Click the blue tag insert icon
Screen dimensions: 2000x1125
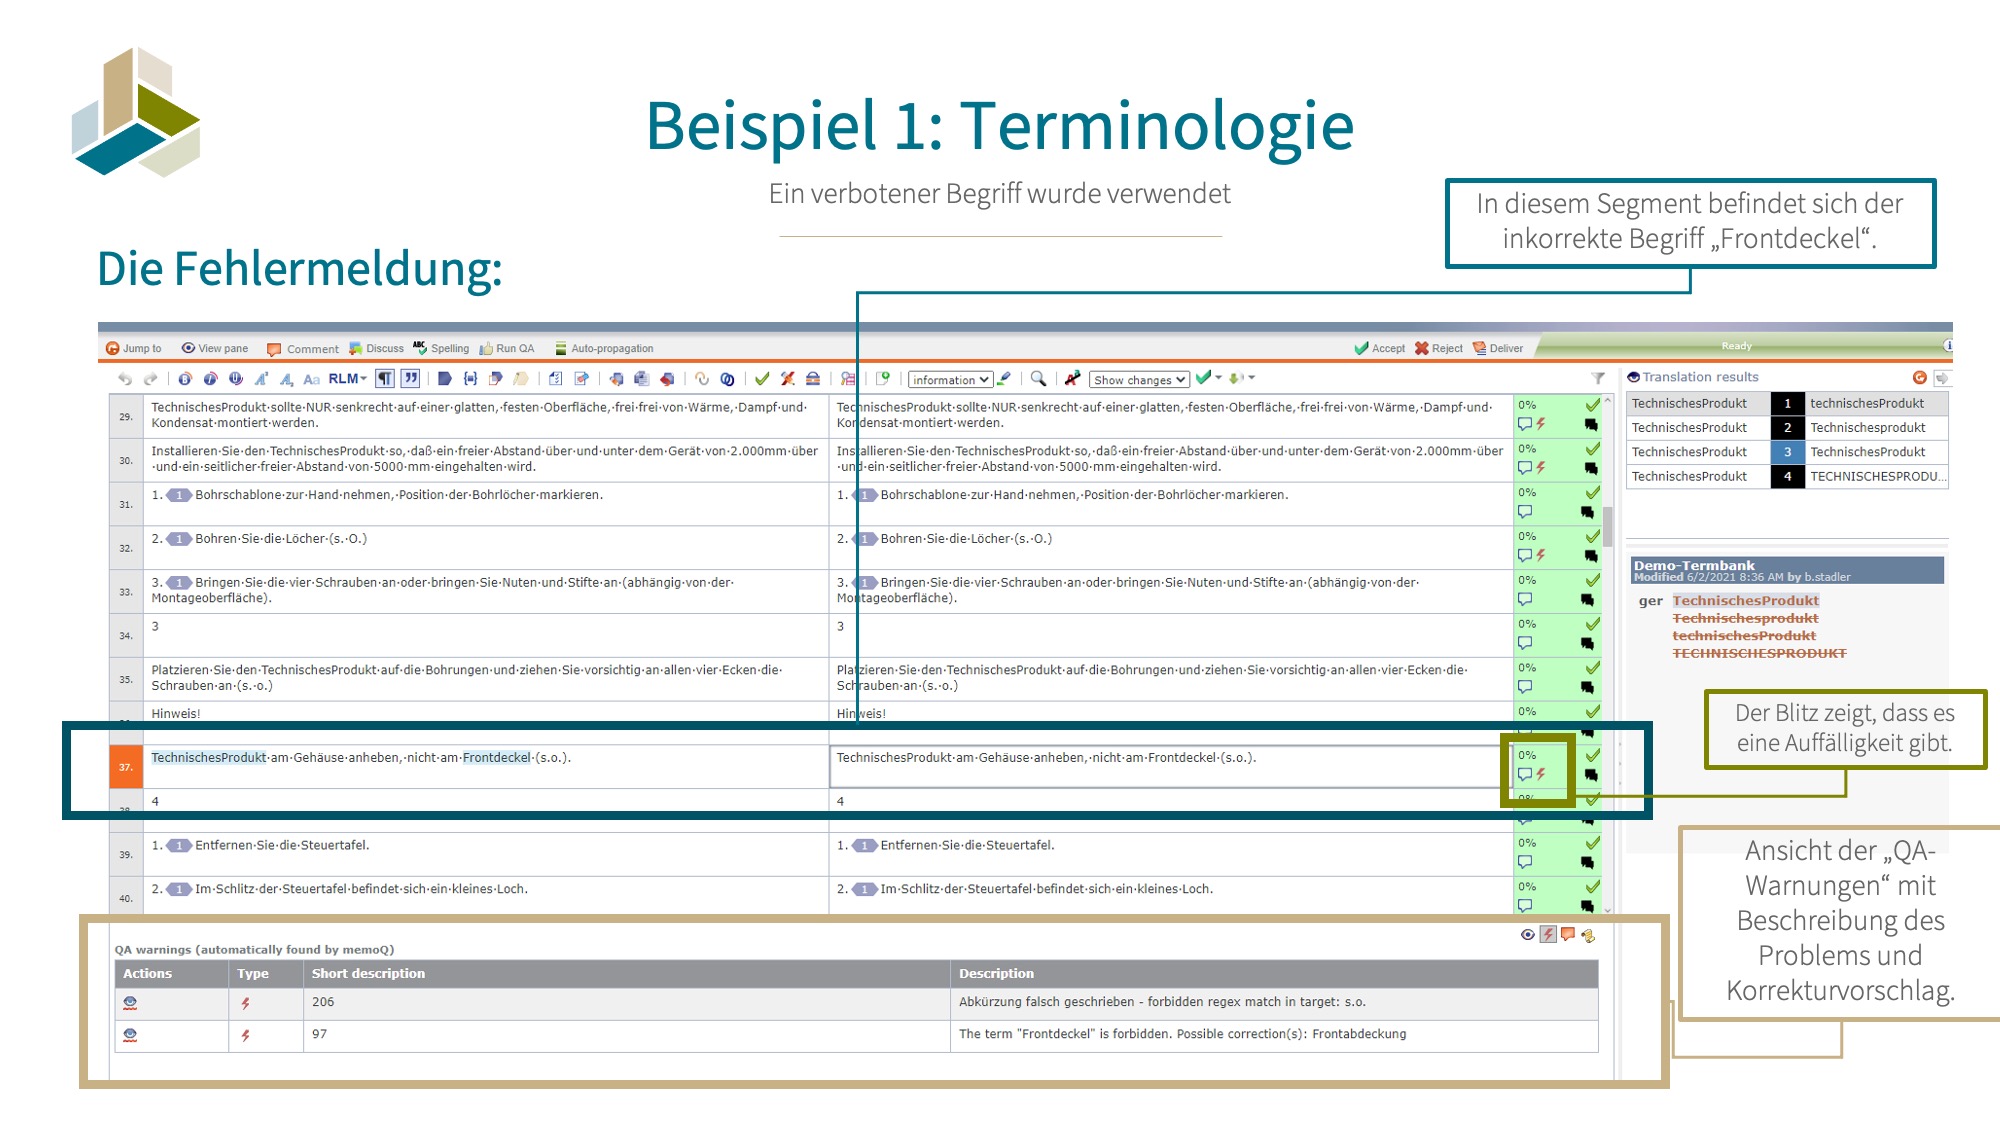point(444,379)
